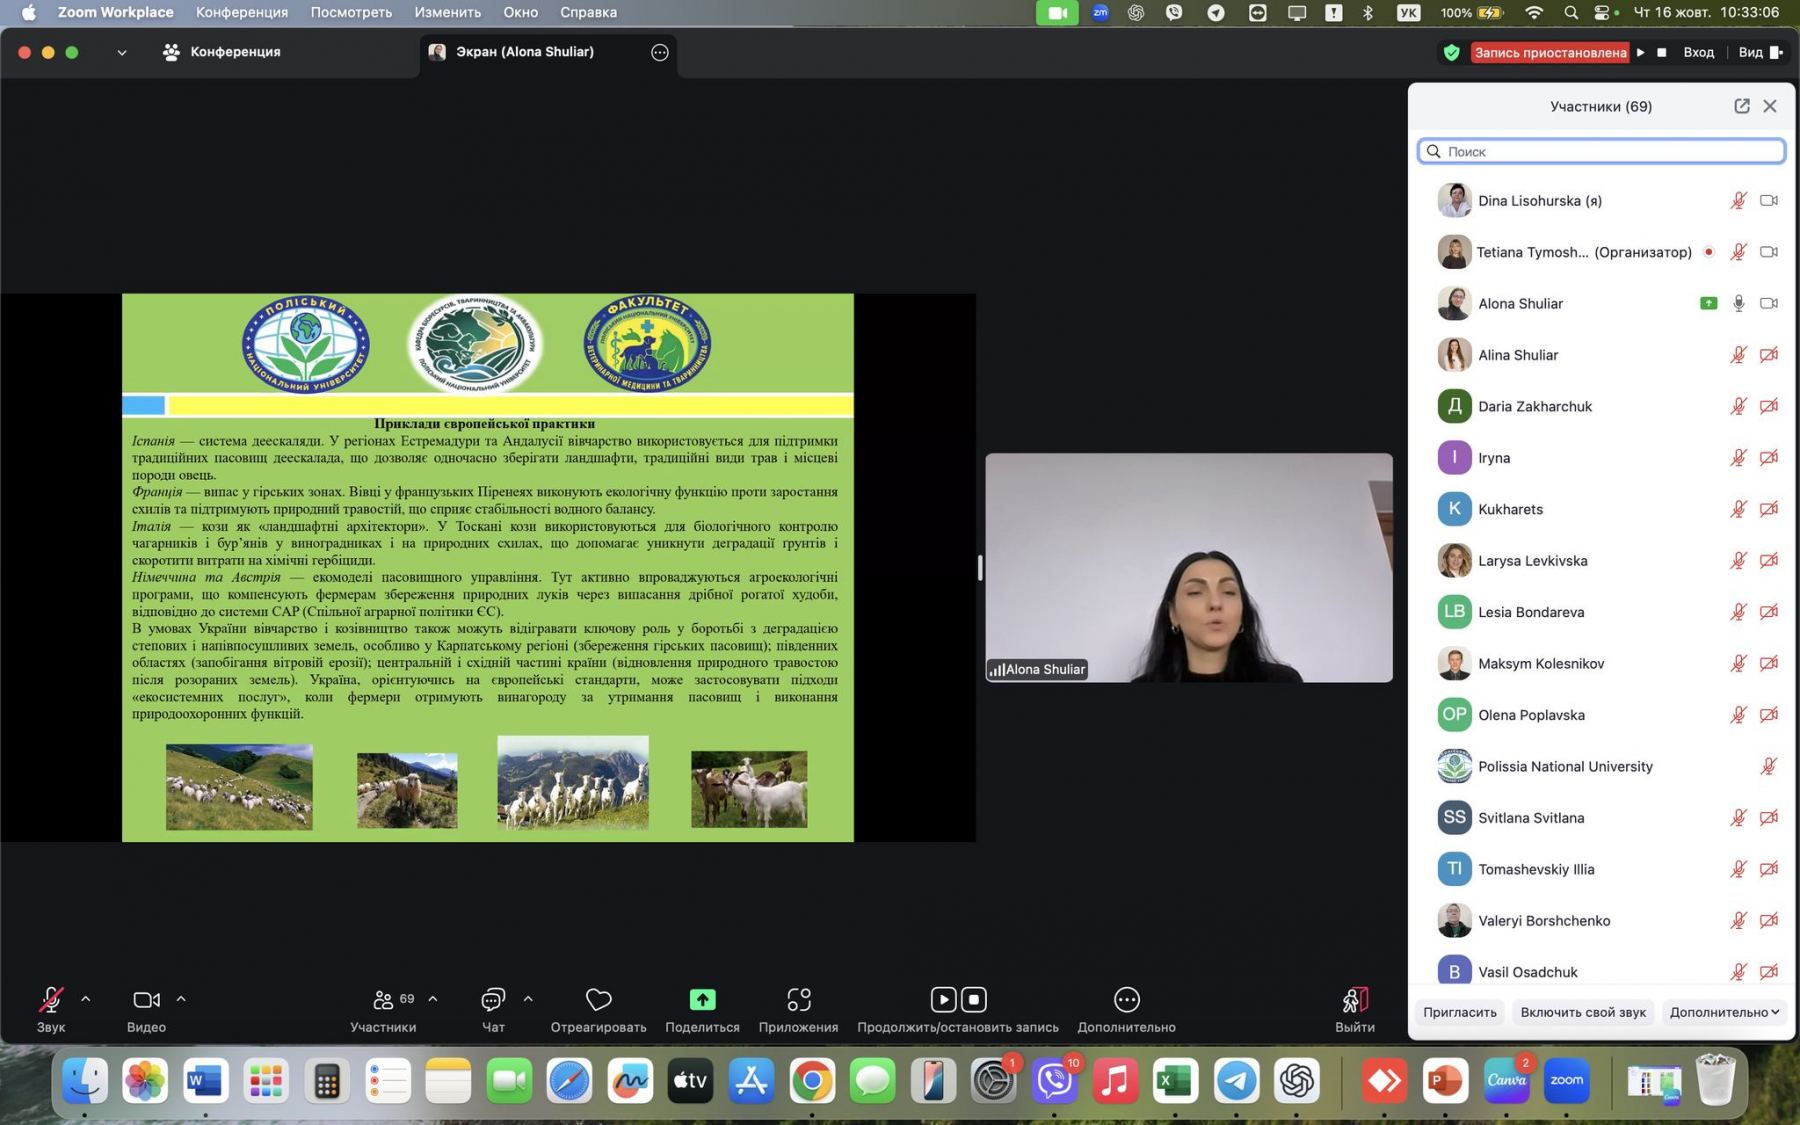Unmute microphone with the Audio button
The image size is (1800, 1125).
coord(50,999)
